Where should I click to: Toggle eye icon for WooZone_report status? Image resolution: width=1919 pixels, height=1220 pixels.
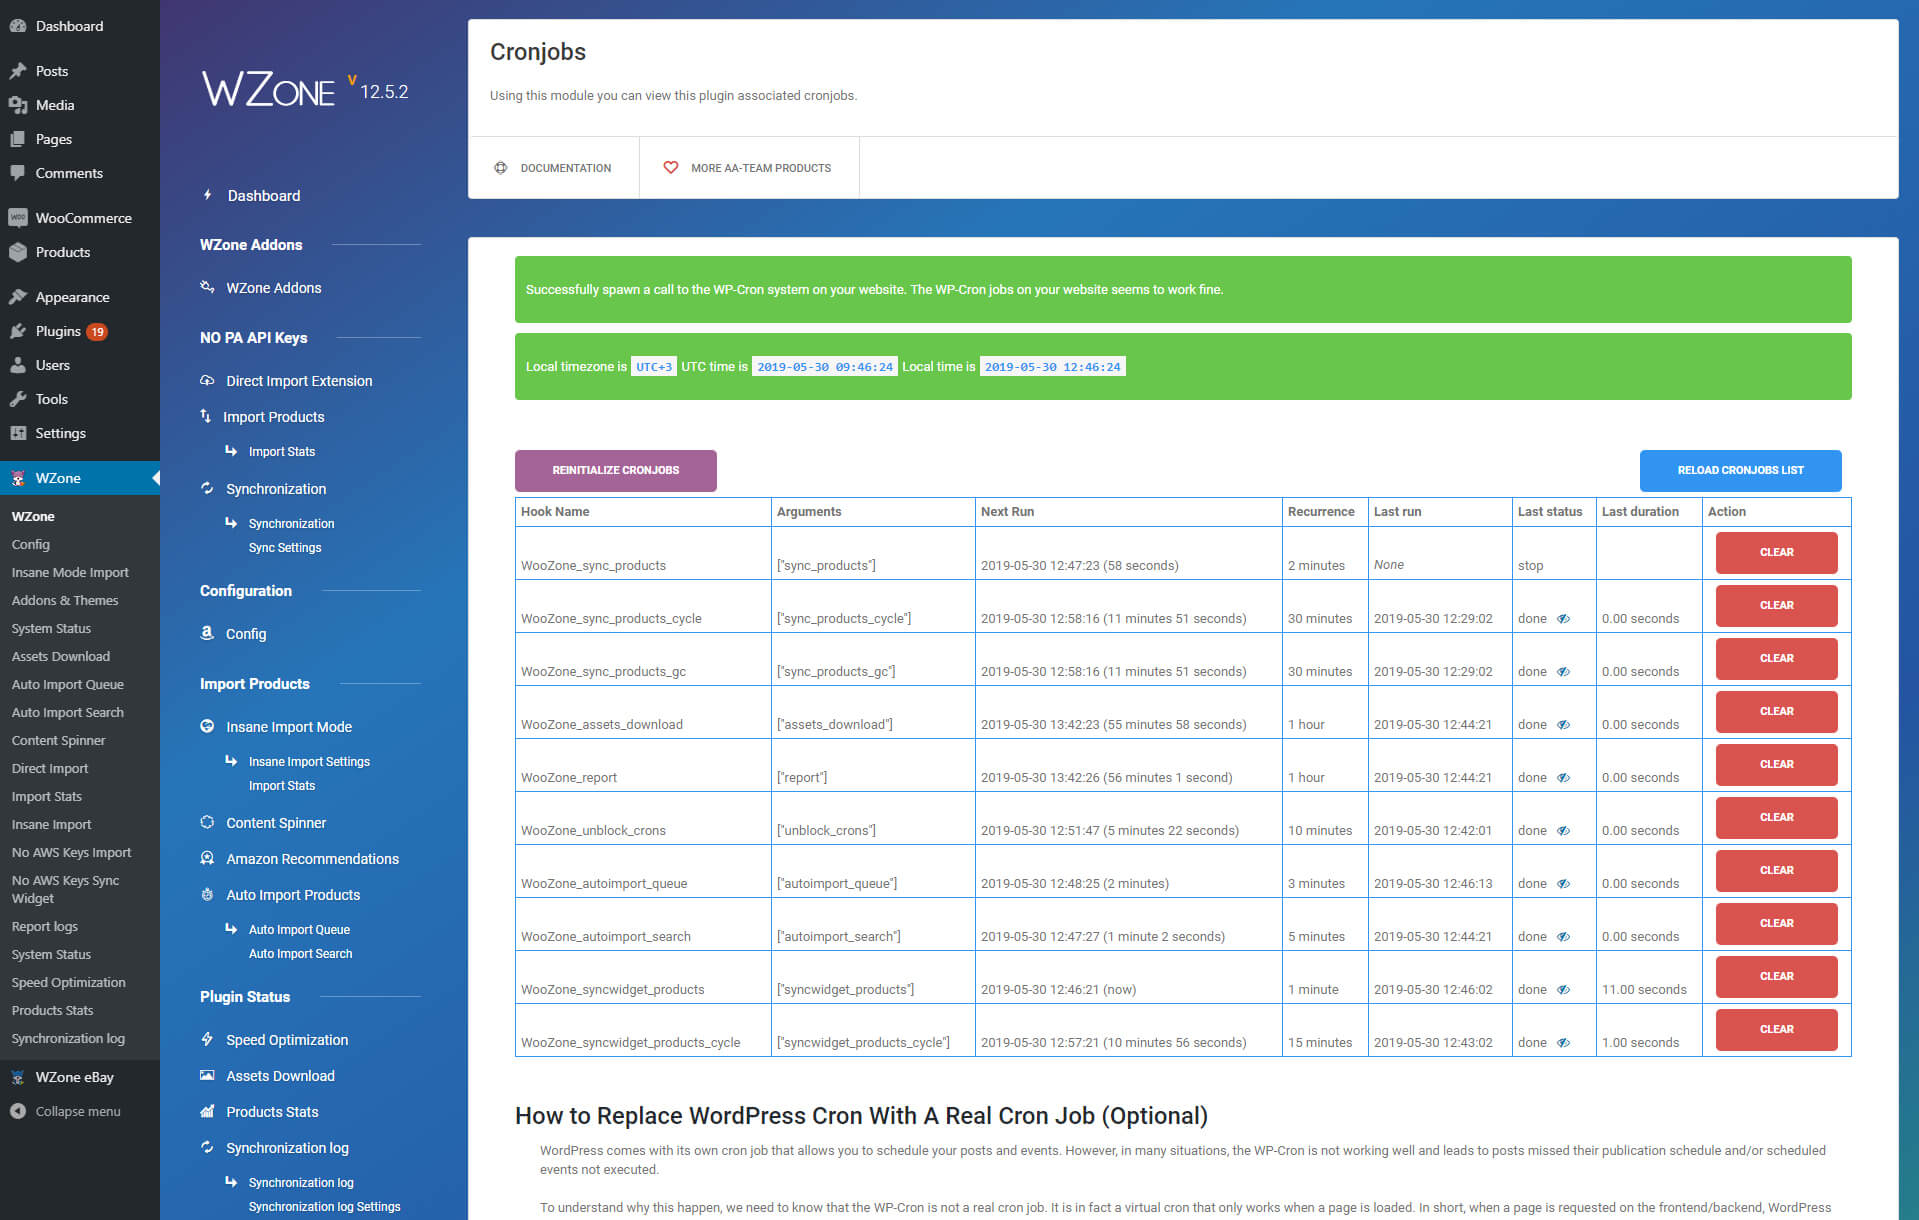point(1563,778)
